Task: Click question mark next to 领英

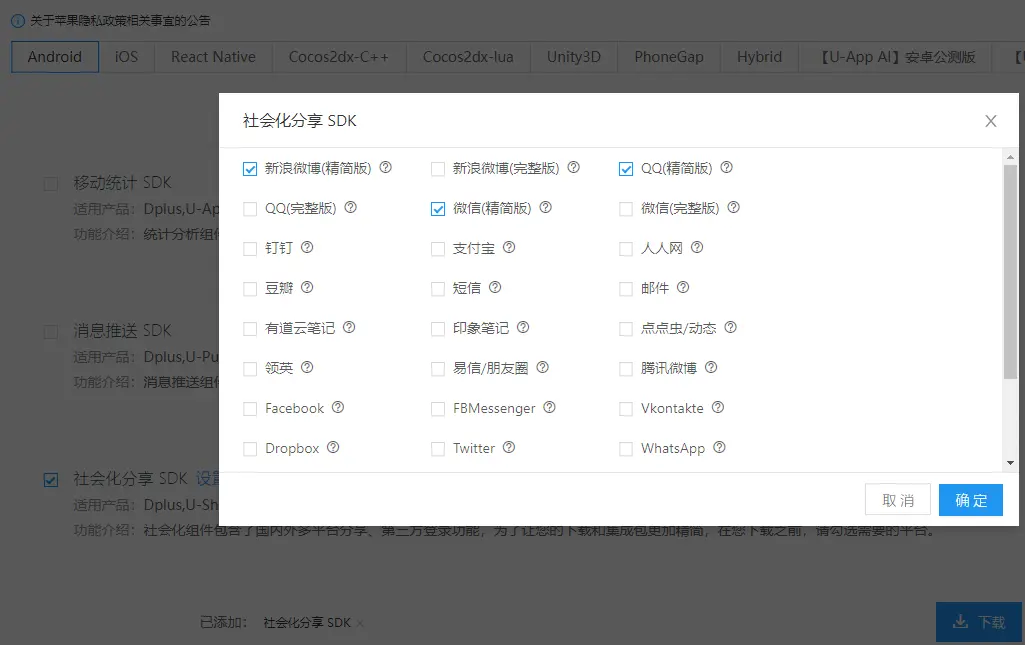Action: [307, 367]
